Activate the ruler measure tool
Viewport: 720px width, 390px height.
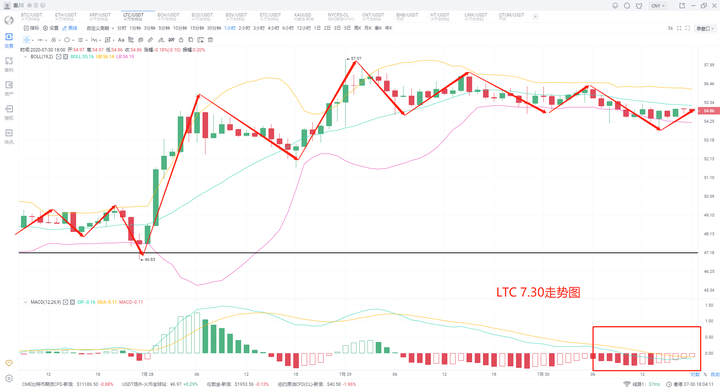point(151,40)
